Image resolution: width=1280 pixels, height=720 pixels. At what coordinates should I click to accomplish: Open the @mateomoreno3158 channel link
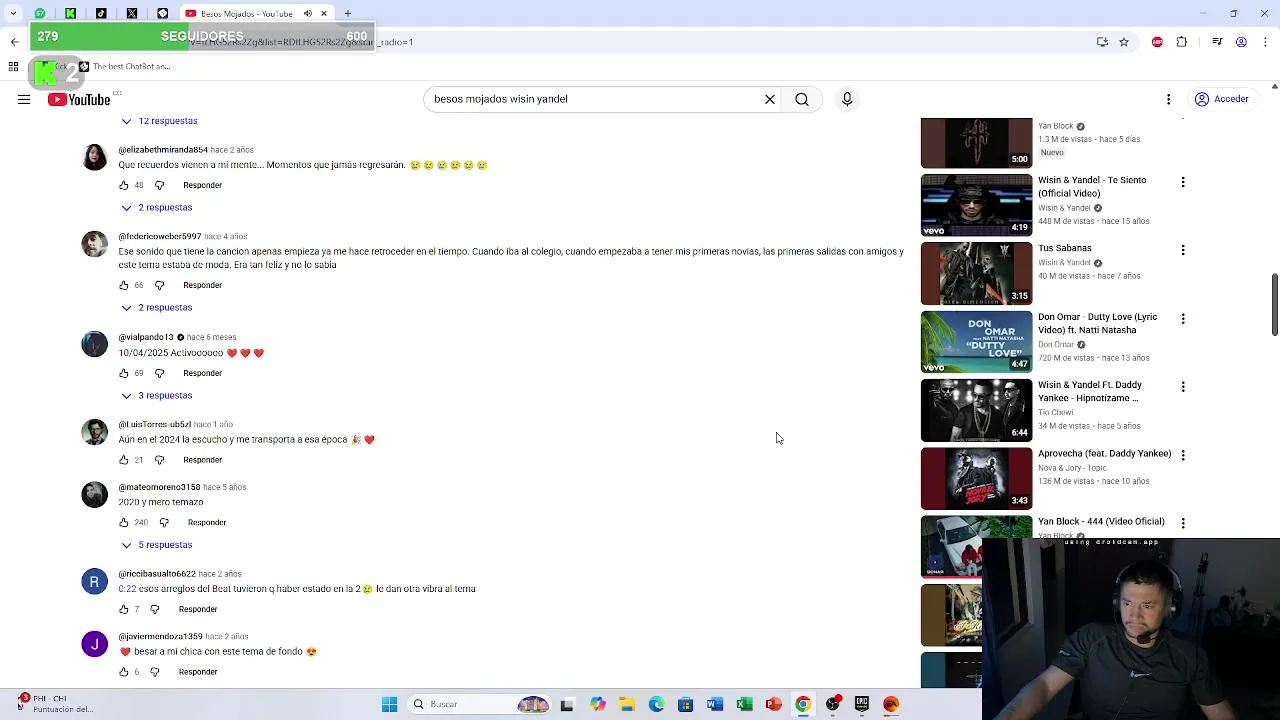click(160, 487)
